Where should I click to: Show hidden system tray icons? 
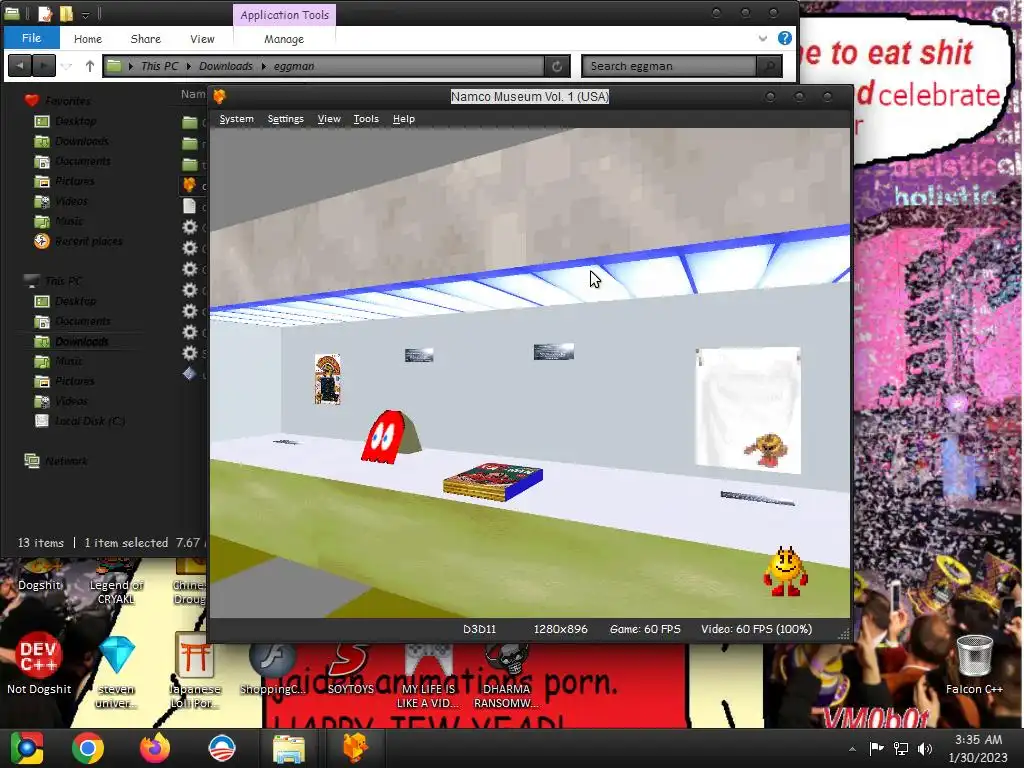coord(852,749)
